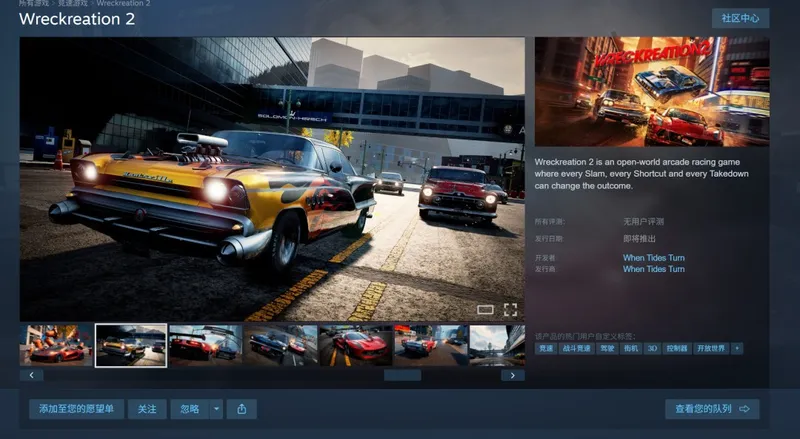Open the 竞速 tag
Viewport: 800px width, 439px height.
[546, 348]
